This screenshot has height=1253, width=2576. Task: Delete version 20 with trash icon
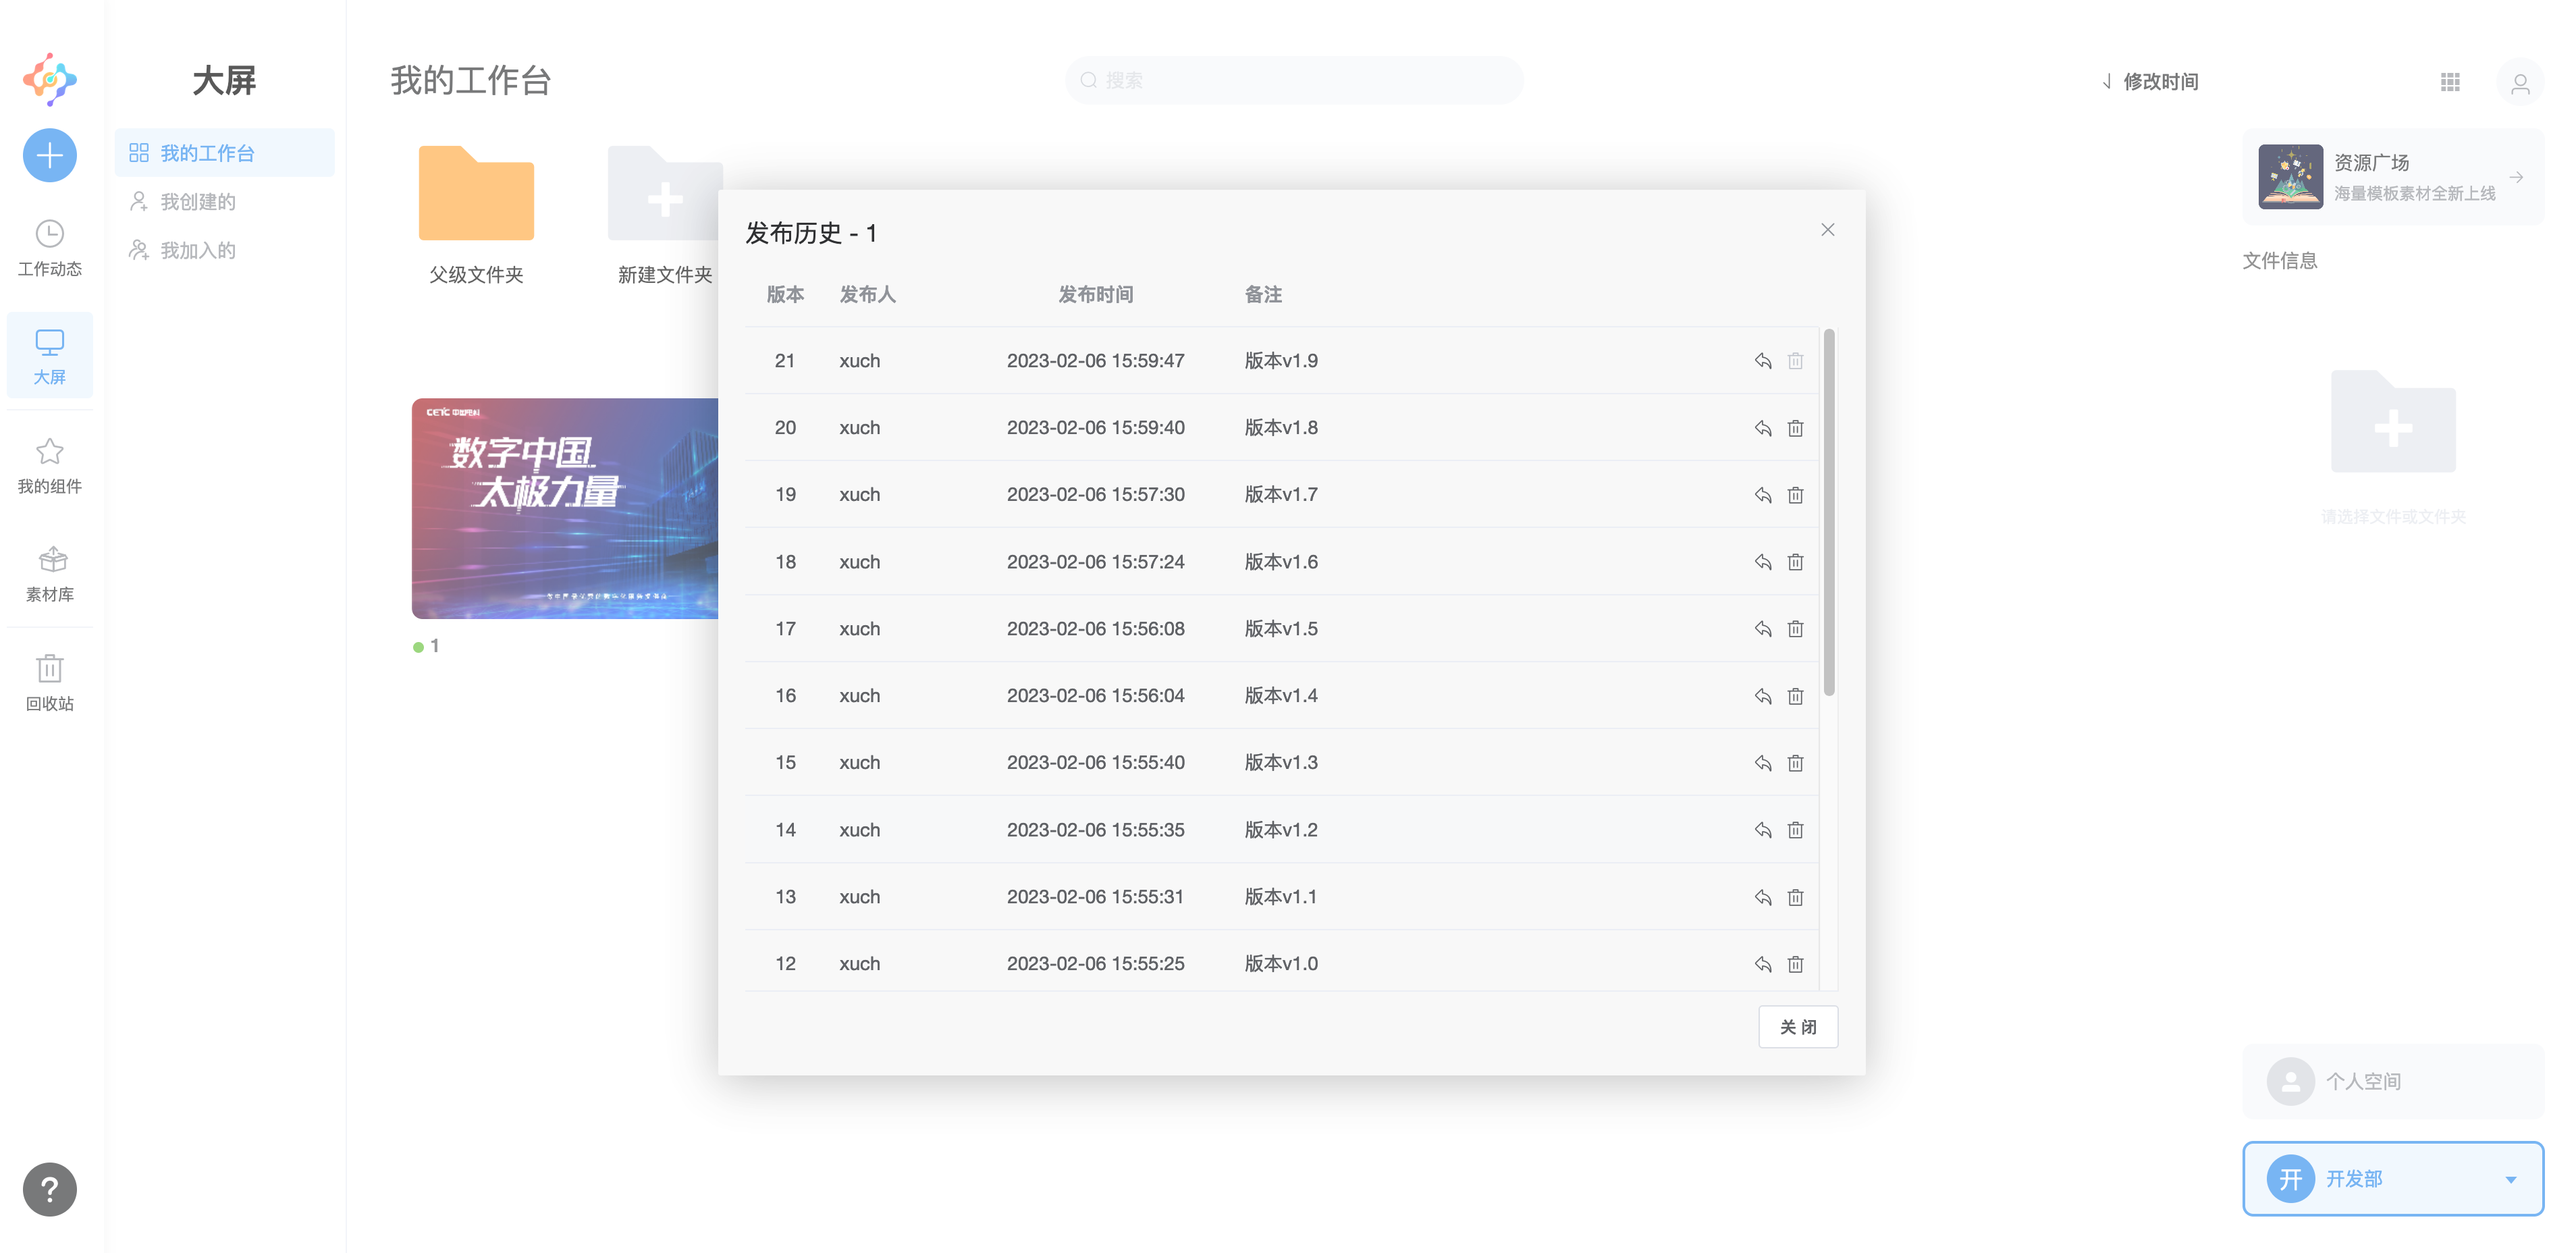tap(1796, 428)
